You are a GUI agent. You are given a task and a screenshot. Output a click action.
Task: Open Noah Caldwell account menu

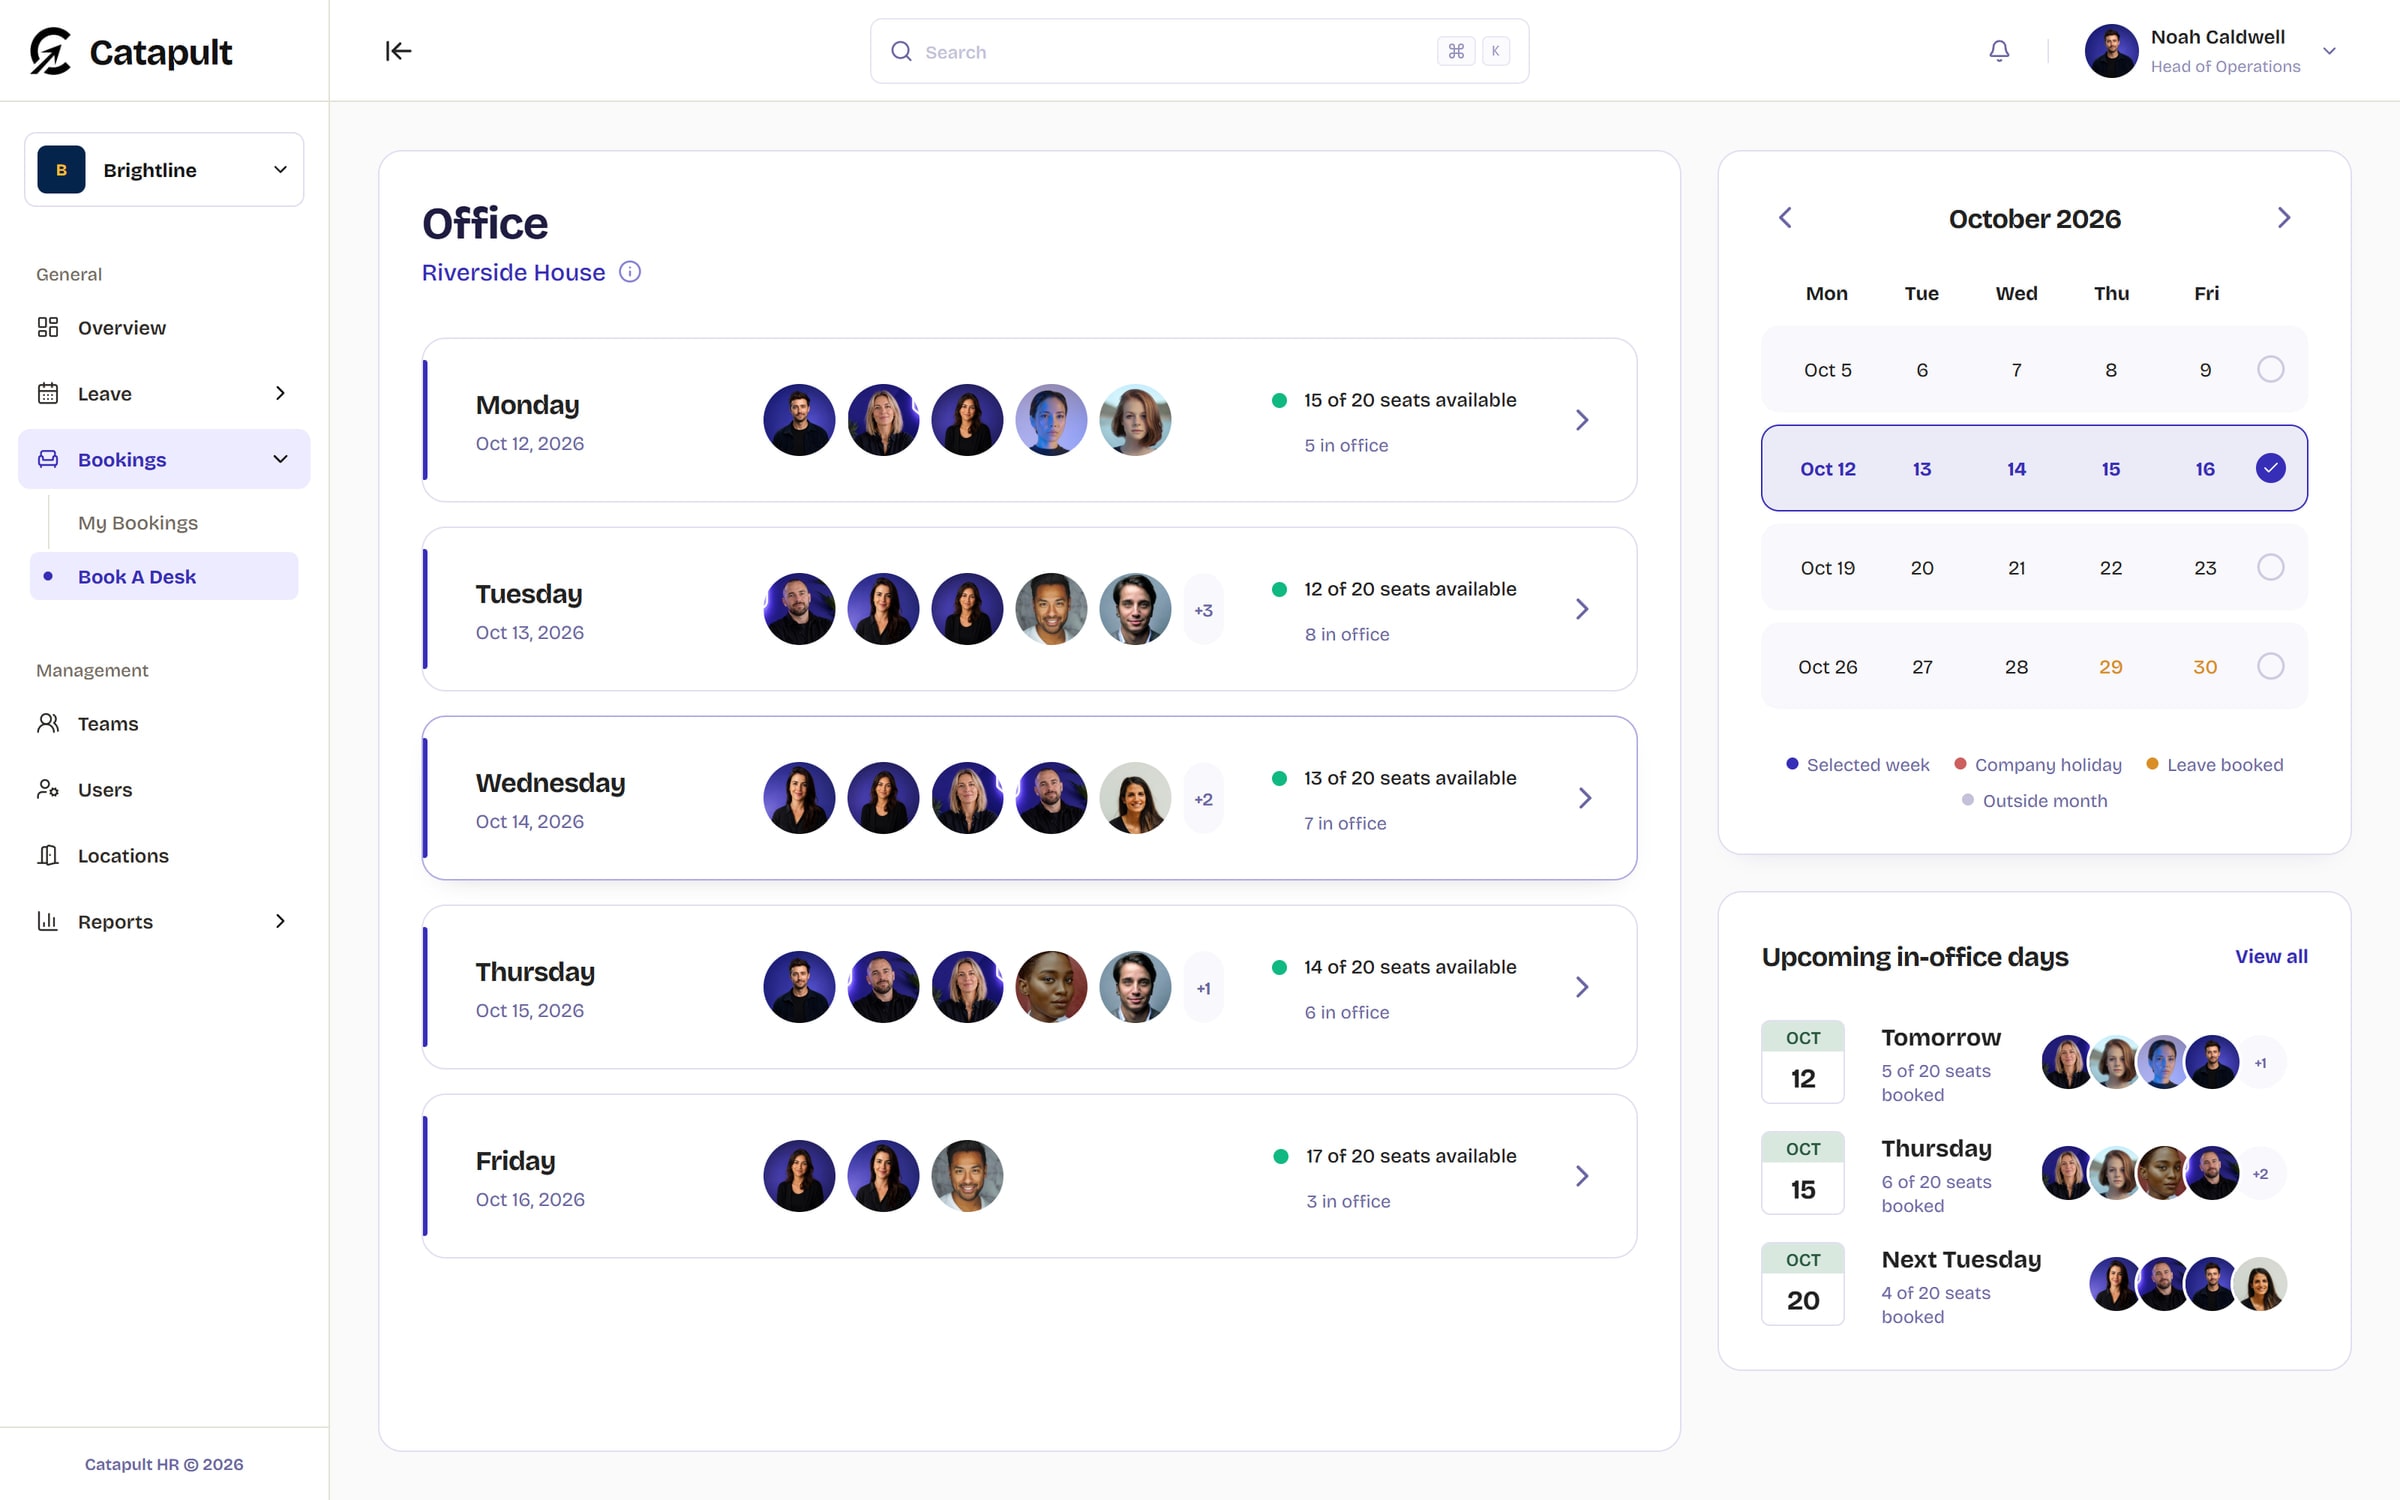click(2329, 51)
